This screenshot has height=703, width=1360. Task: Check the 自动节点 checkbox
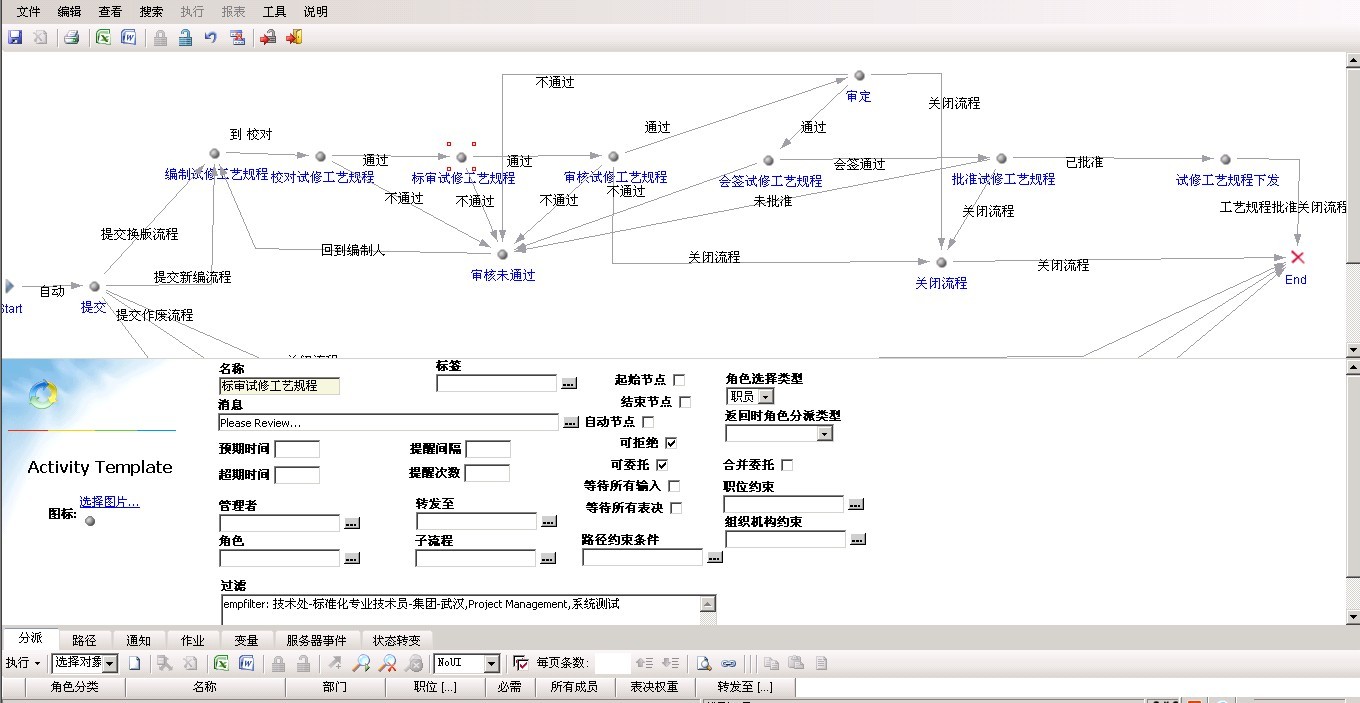tap(648, 422)
